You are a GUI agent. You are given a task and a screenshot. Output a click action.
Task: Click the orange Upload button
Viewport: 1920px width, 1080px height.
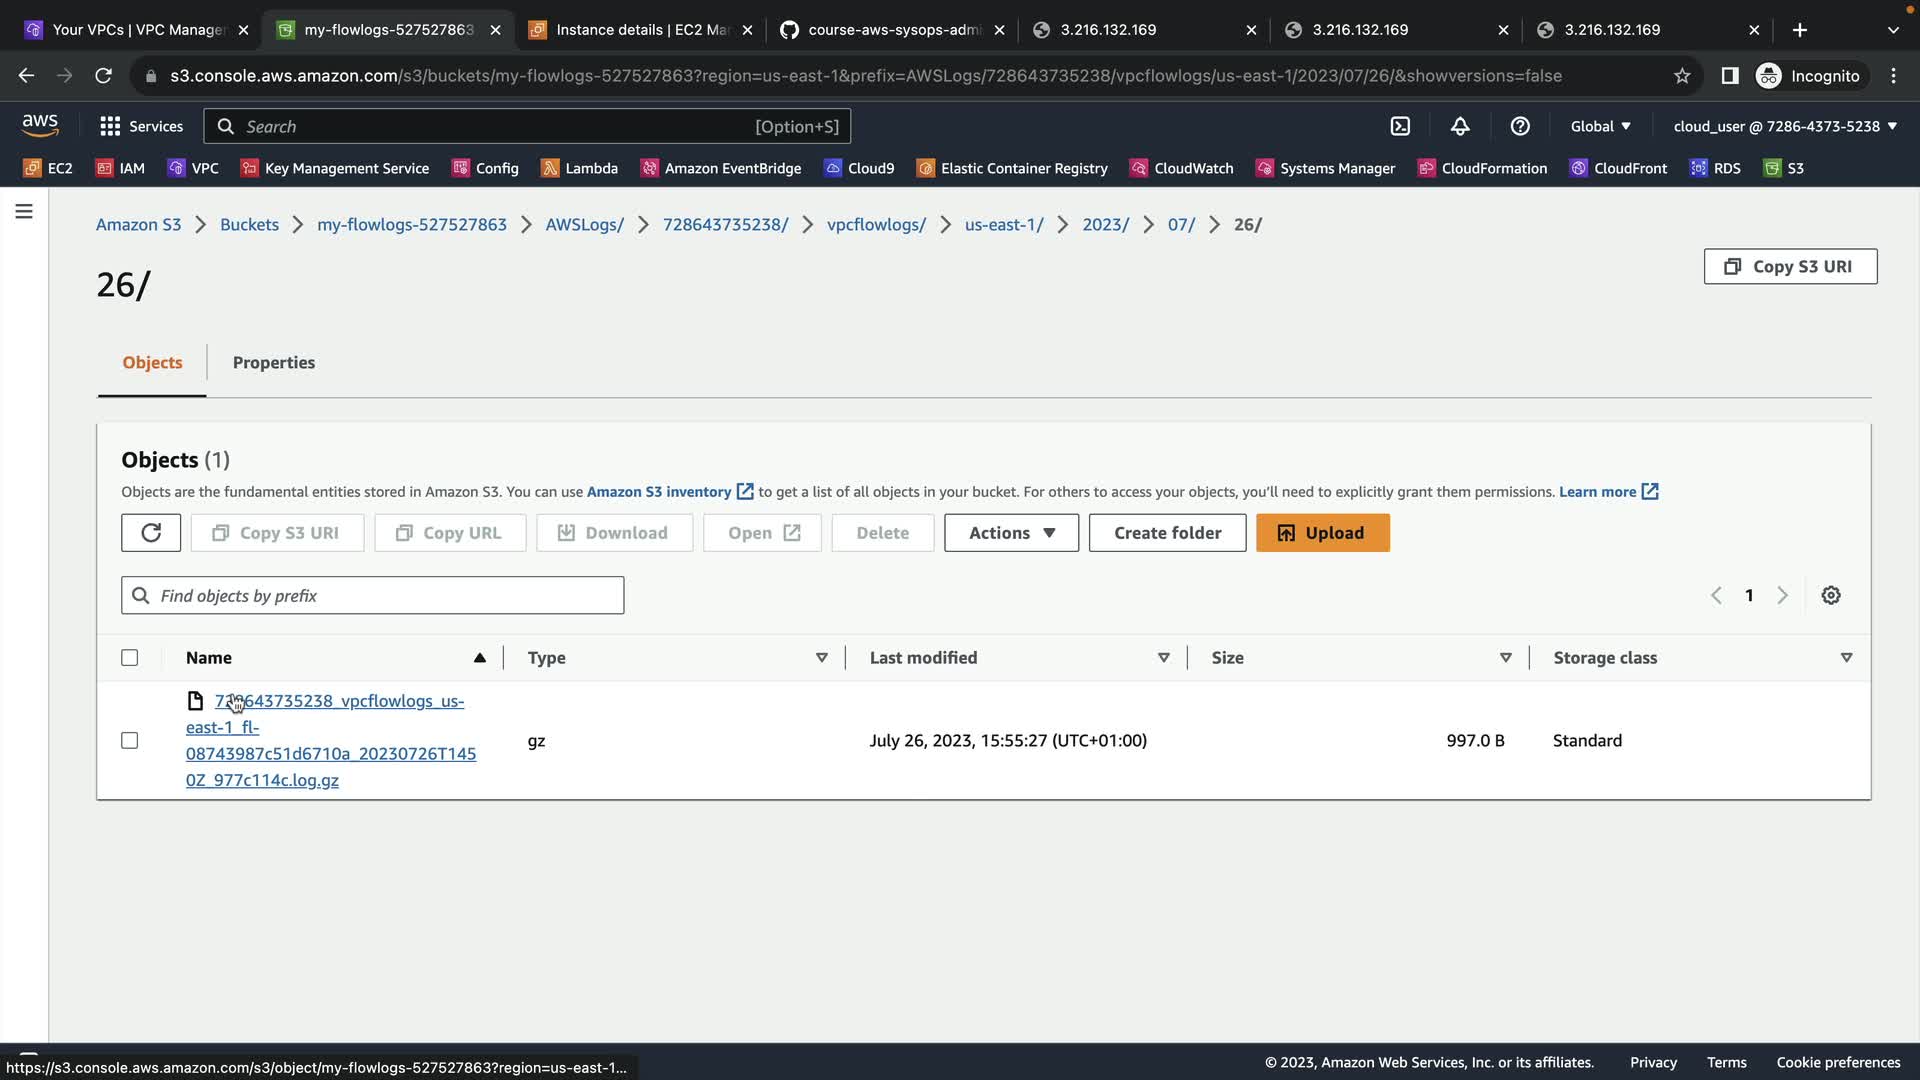(1322, 533)
